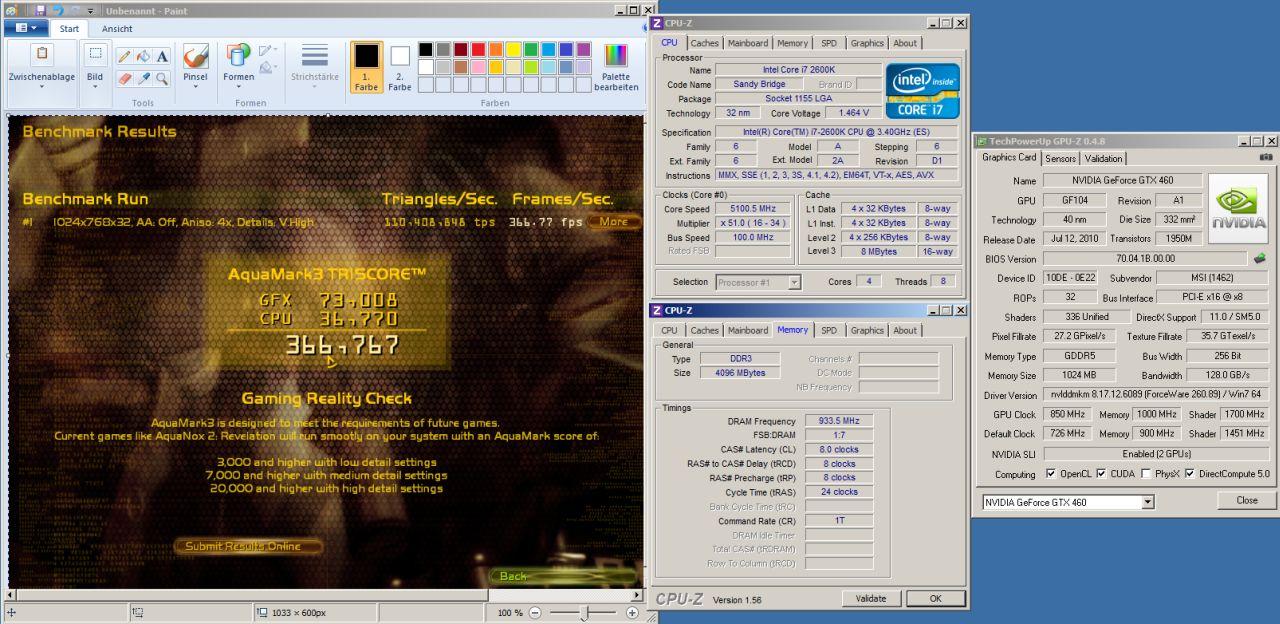
Task: Click the Validate button in CPU-Z
Action: [870, 599]
